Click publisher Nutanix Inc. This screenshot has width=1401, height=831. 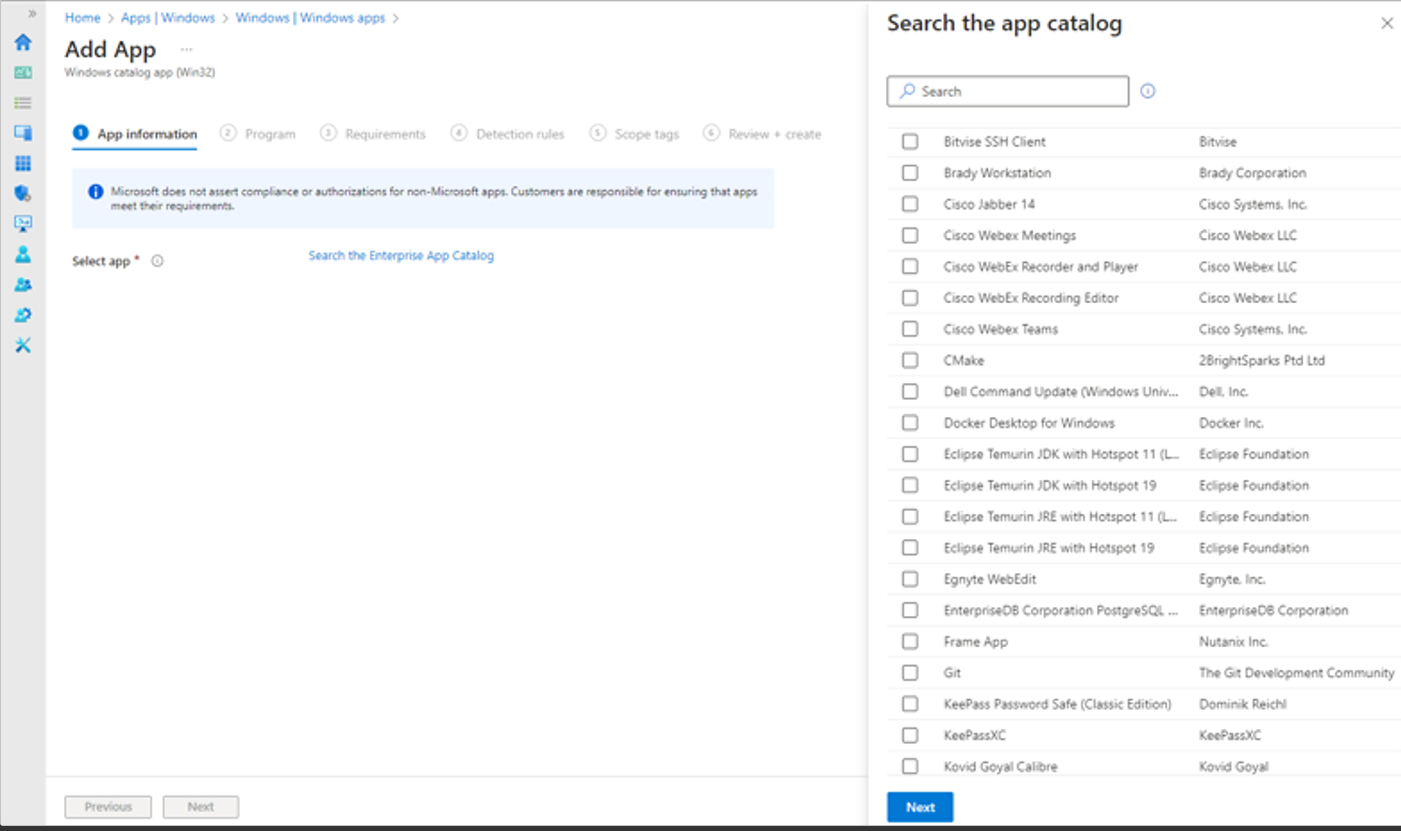tap(1233, 641)
